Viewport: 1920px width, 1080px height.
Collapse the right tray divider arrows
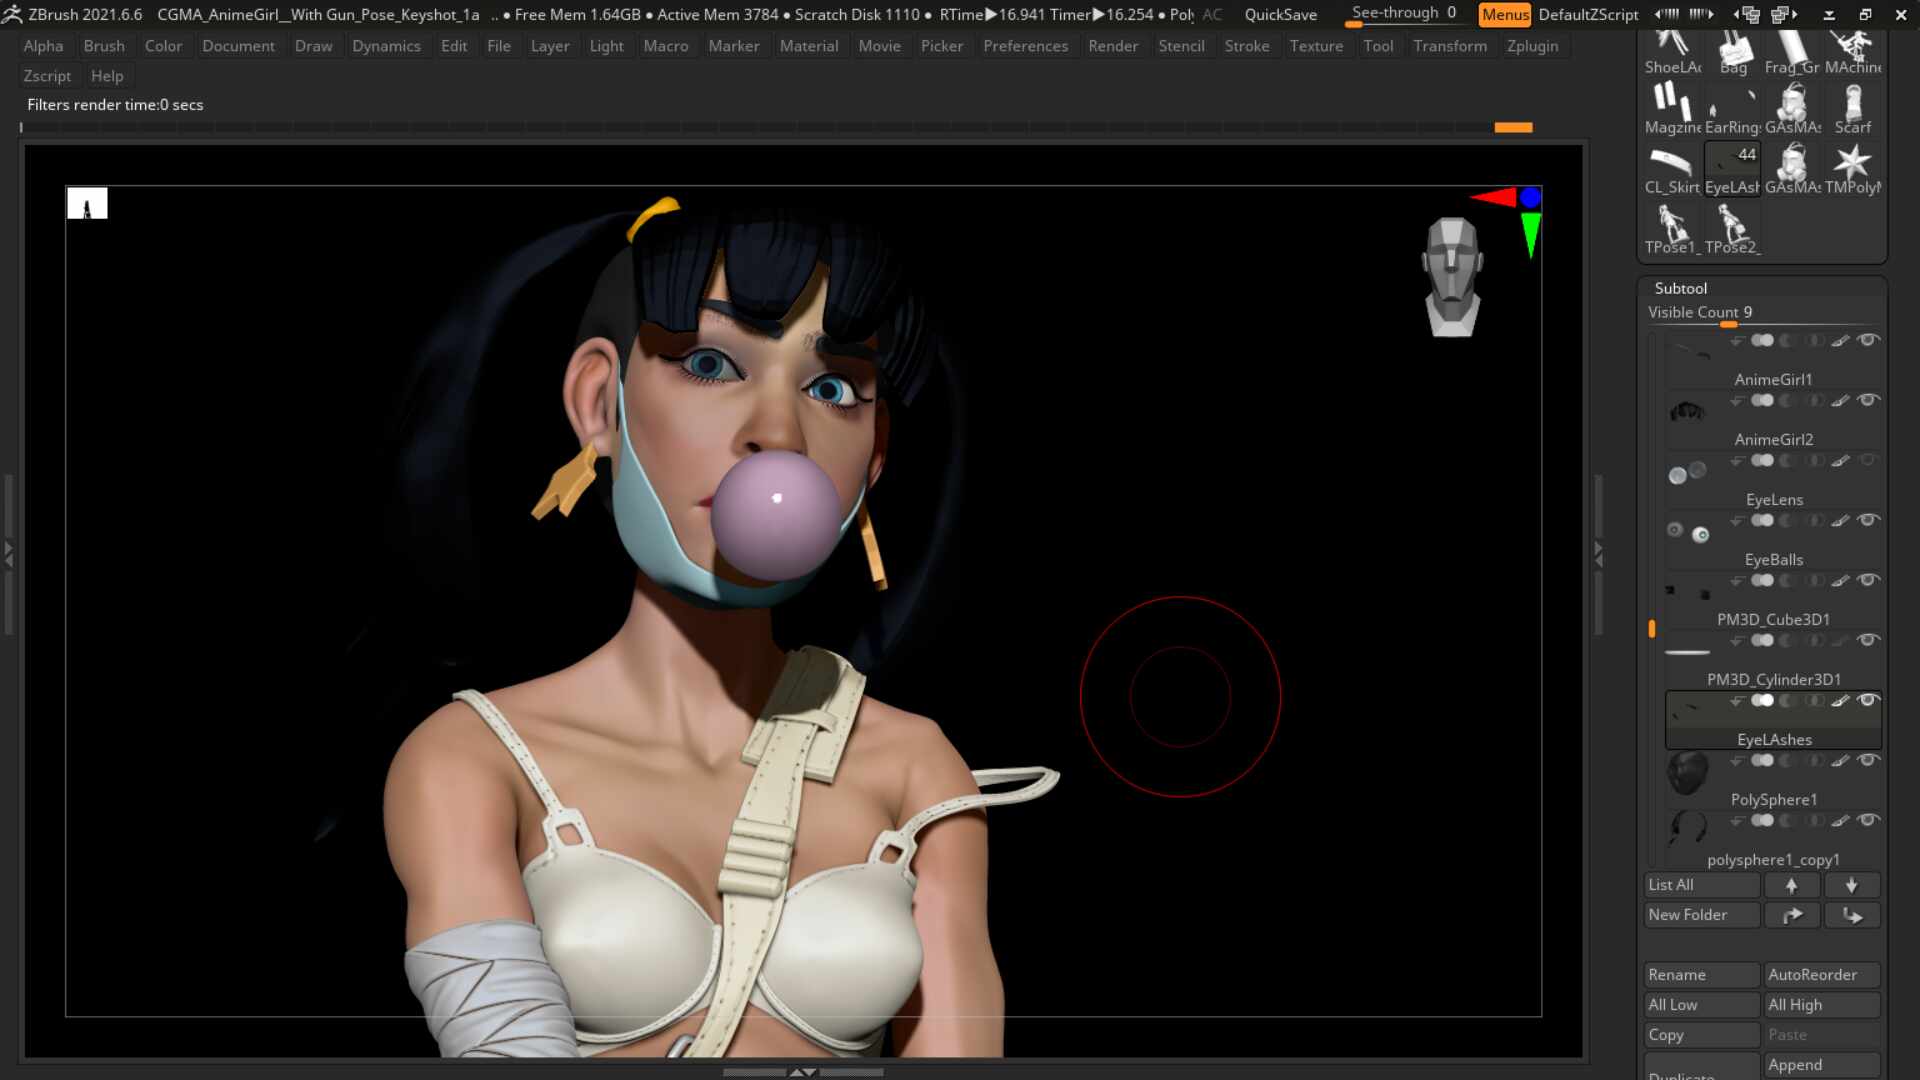click(1598, 554)
